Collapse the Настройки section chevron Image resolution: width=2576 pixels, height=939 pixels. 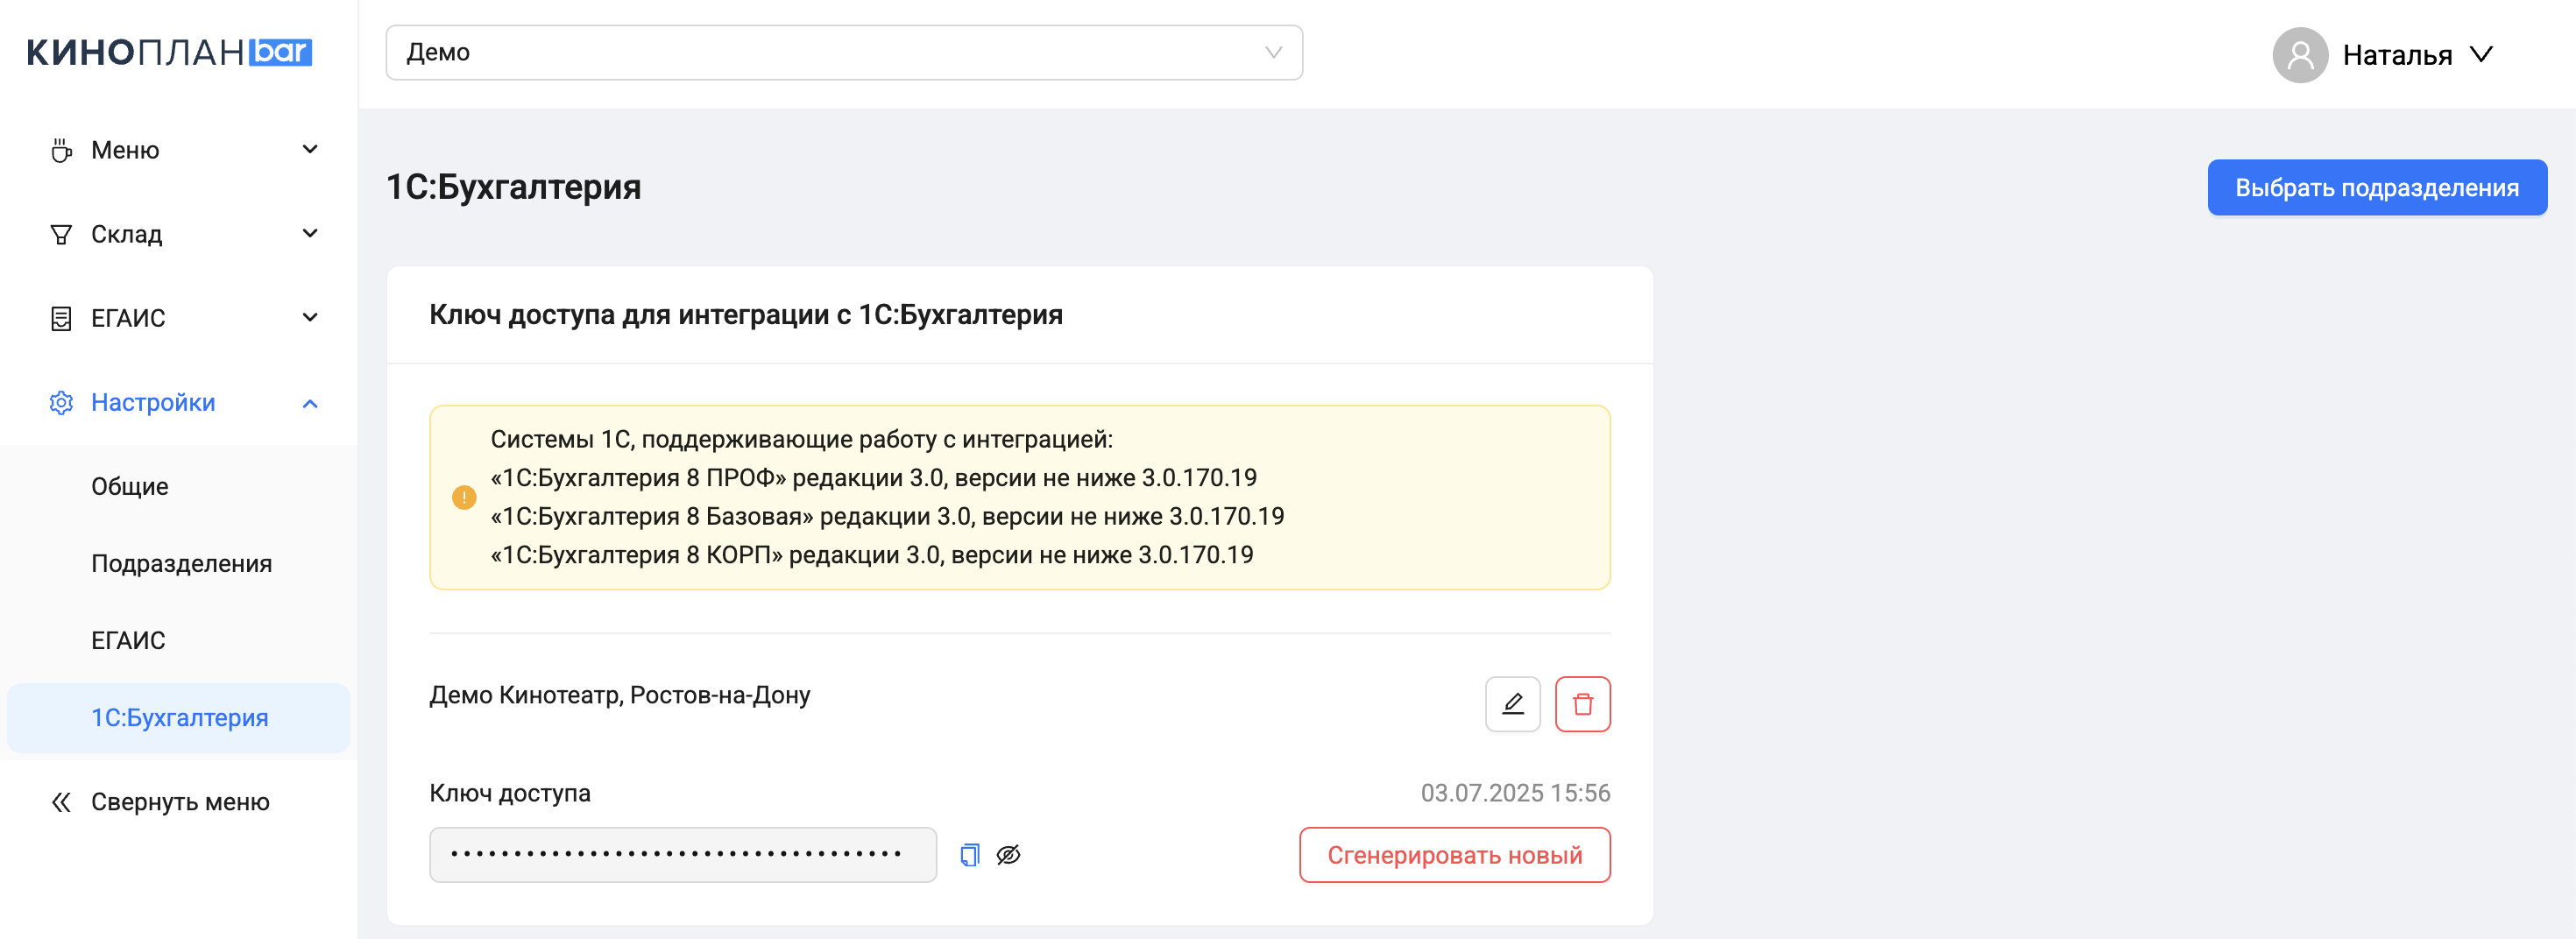(310, 403)
